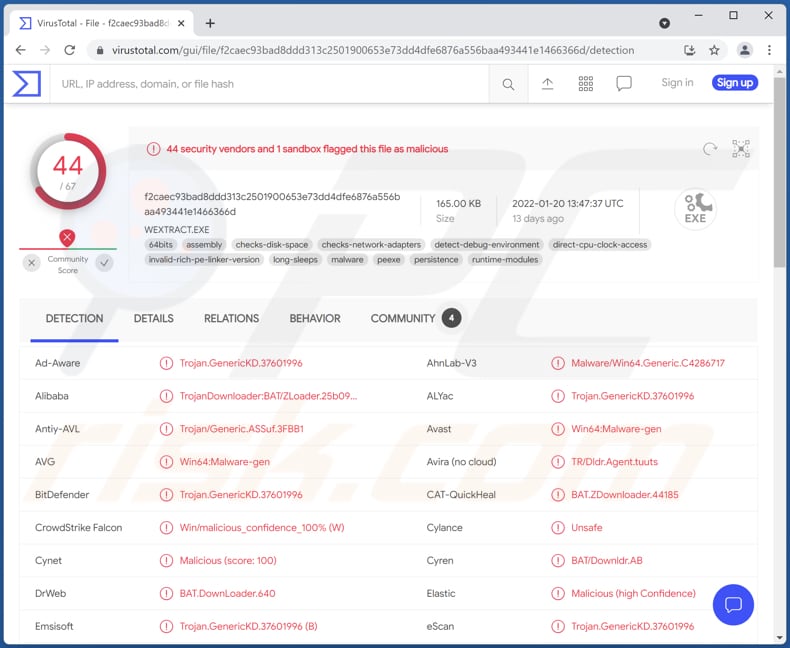Image resolution: width=790 pixels, height=648 pixels.
Task: Click the Cynet Malicious (score: 100) result
Action: (x=228, y=560)
